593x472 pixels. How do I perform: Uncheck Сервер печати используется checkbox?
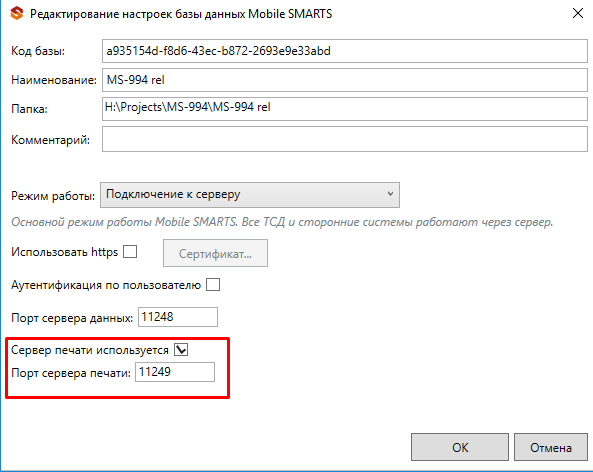tap(181, 350)
